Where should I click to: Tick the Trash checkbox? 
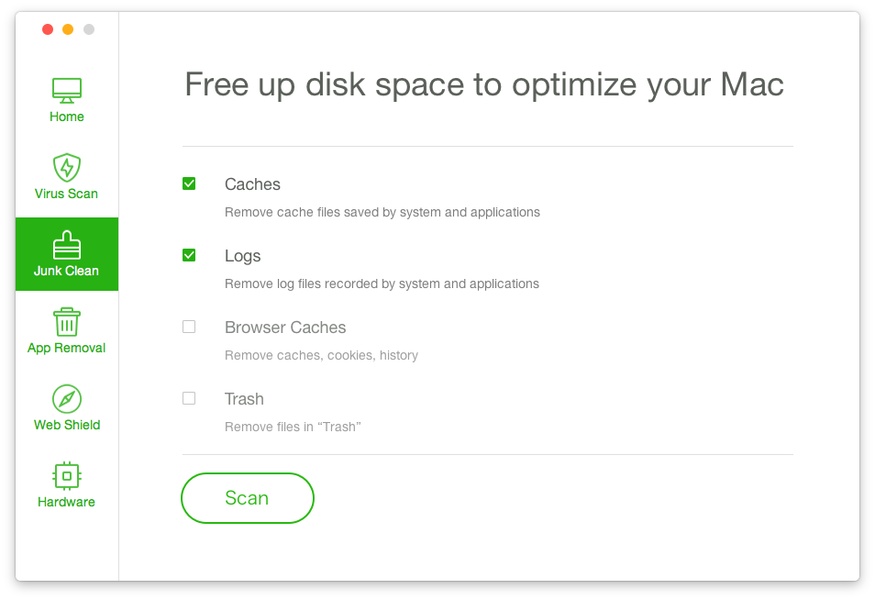click(x=189, y=398)
